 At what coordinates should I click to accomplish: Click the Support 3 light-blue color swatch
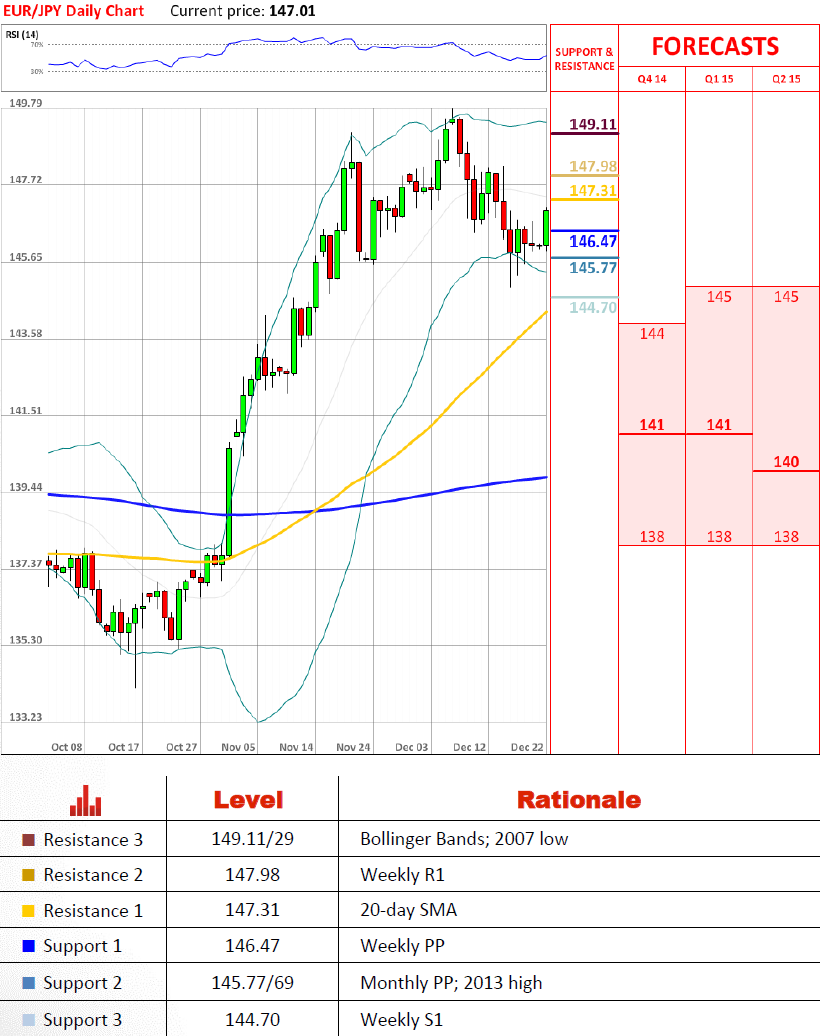click(28, 1019)
